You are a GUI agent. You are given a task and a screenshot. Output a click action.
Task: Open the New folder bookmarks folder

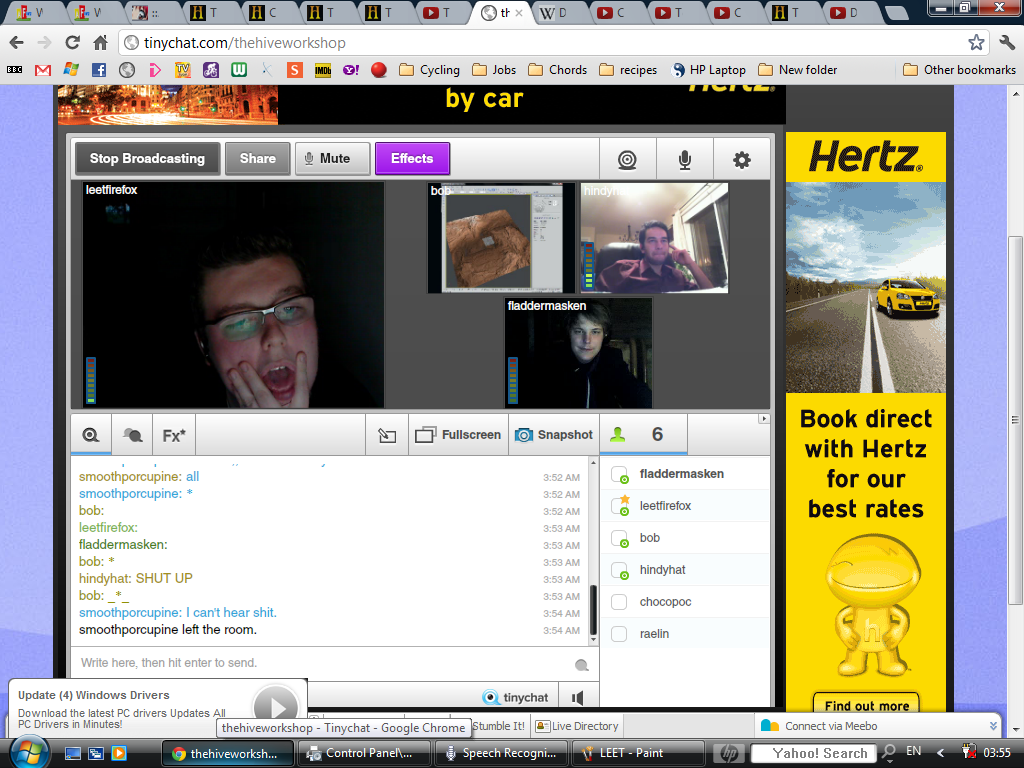[797, 70]
